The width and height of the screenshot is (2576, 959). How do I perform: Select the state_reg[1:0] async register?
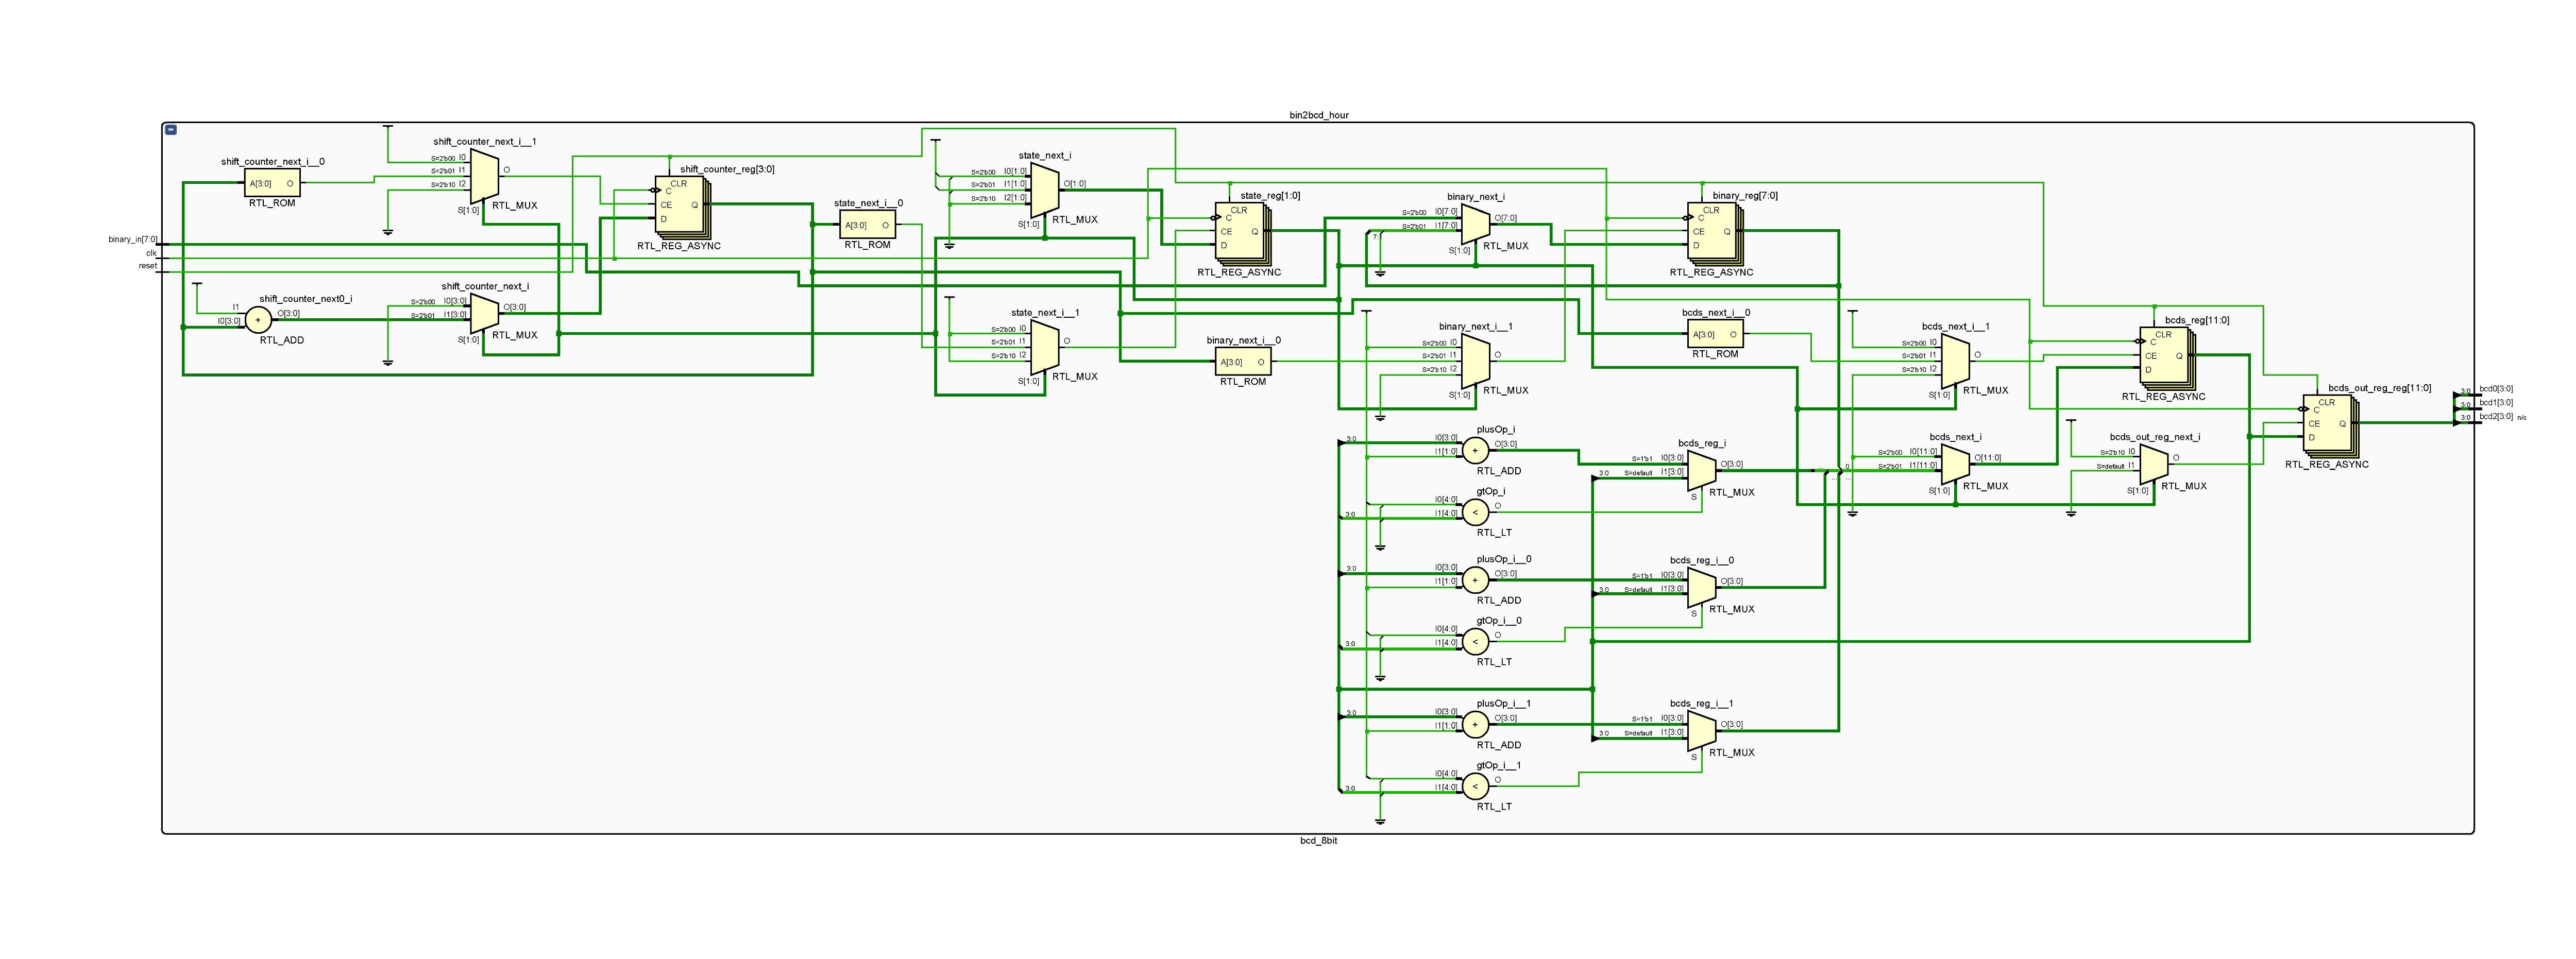click(x=1239, y=231)
